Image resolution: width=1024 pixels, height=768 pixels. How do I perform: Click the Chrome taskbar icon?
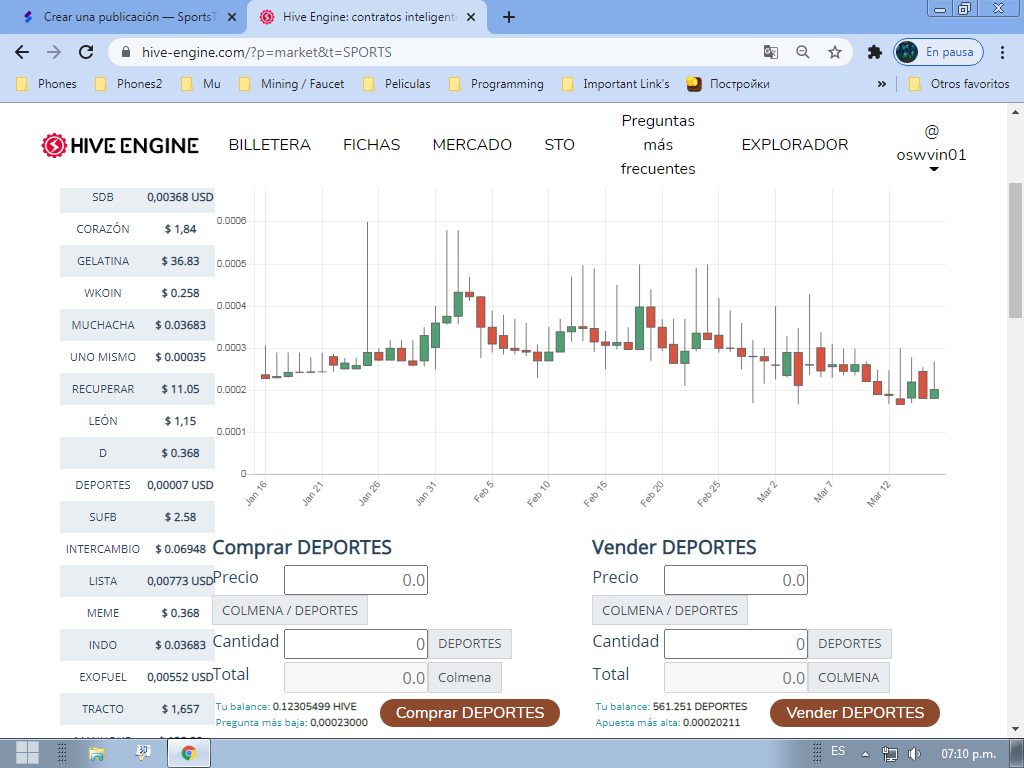click(189, 754)
